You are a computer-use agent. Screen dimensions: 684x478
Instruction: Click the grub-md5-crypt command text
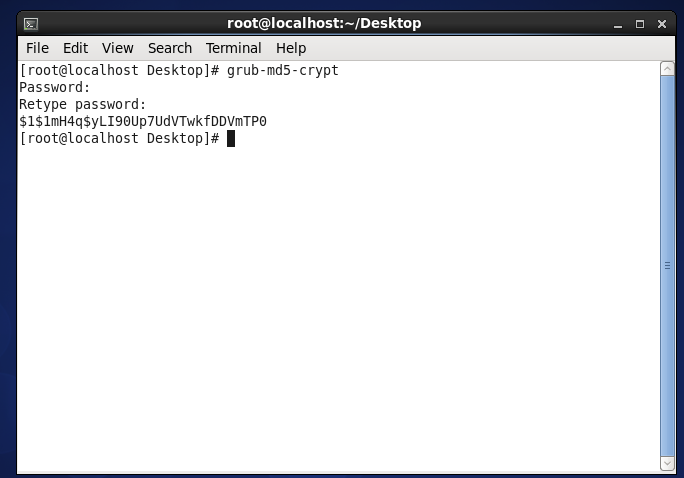(283, 70)
